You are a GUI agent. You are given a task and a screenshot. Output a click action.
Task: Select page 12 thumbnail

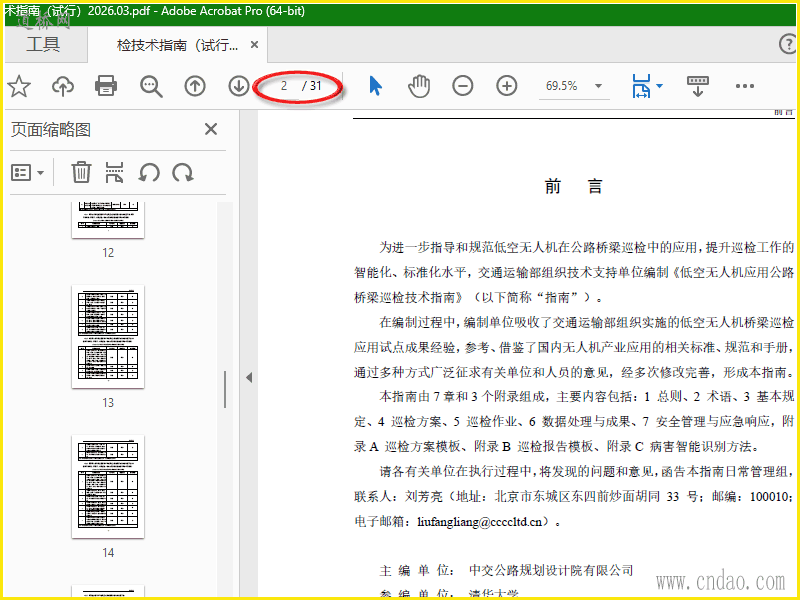pos(108,220)
